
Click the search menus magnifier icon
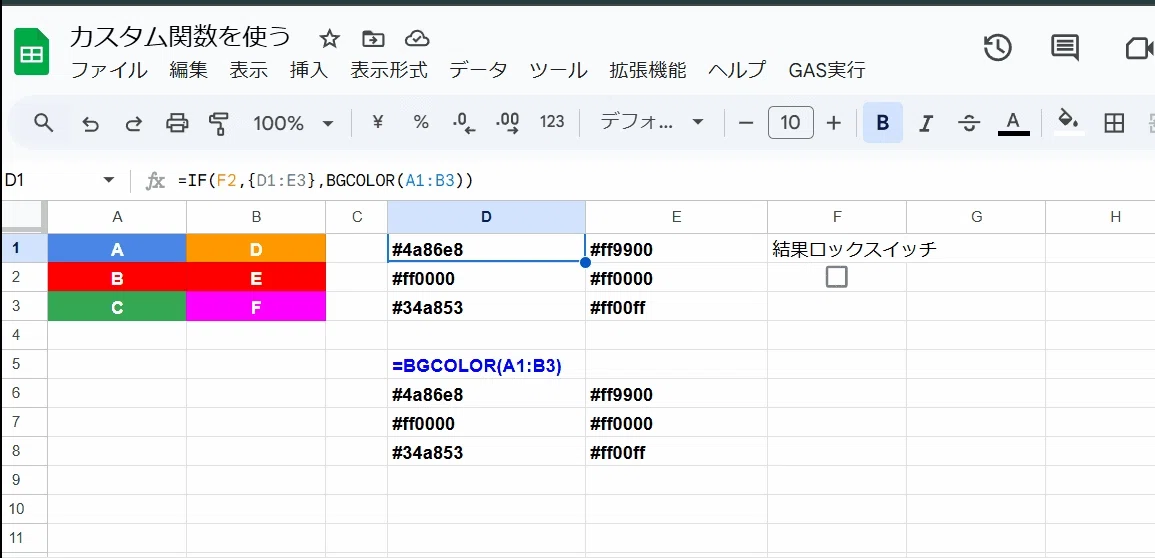44,123
